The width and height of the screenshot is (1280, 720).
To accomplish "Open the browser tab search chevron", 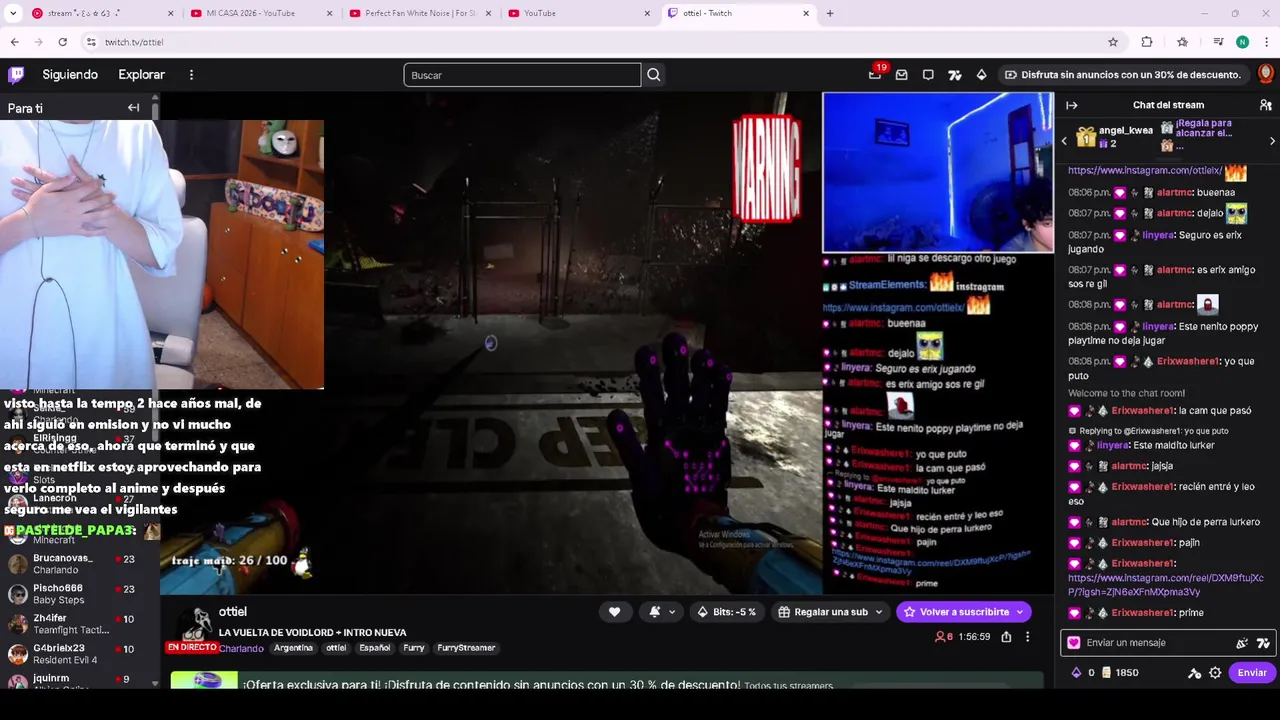I will pos(12,13).
